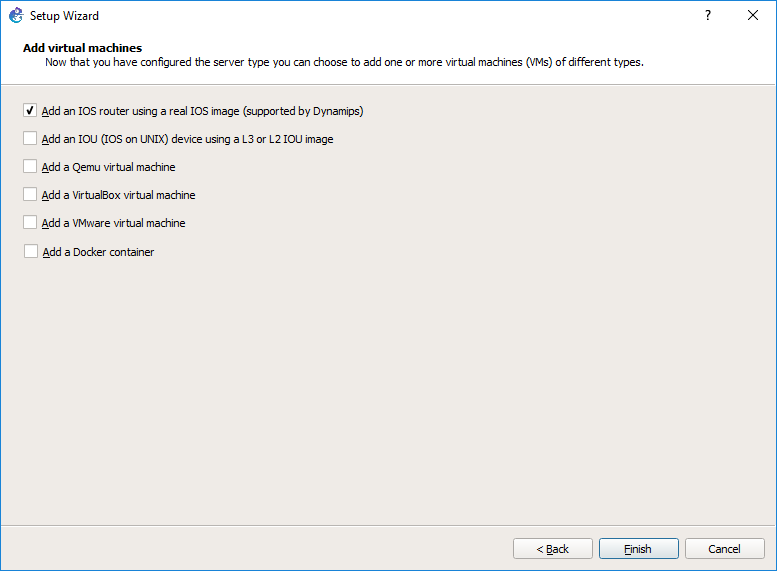This screenshot has height=571, width=777.
Task: Uncheck the IOS router Dynamips checkbox
Action: [x=30, y=110]
